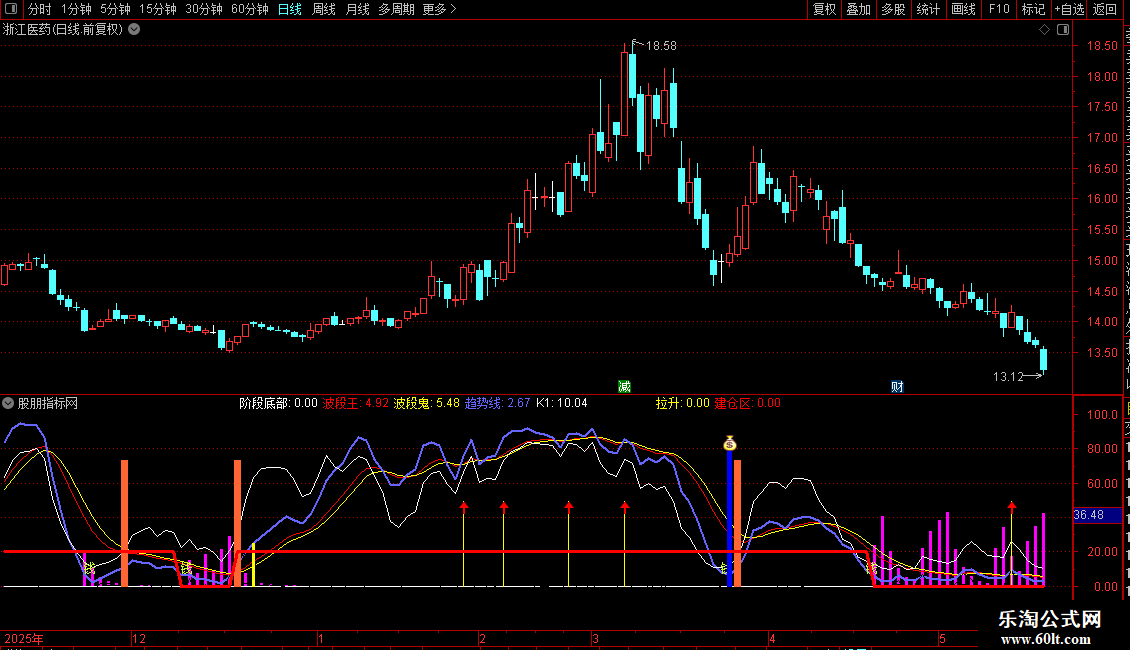The image size is (1130, 650).
Task: Open F10 company info
Action: (x=999, y=9)
